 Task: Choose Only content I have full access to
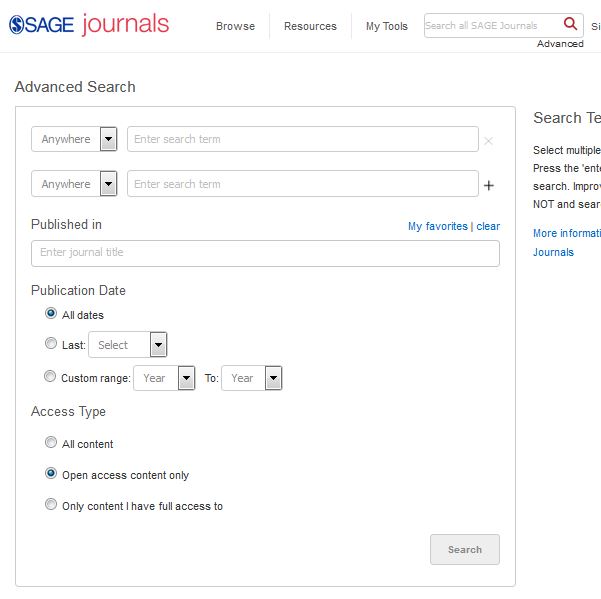(51, 505)
